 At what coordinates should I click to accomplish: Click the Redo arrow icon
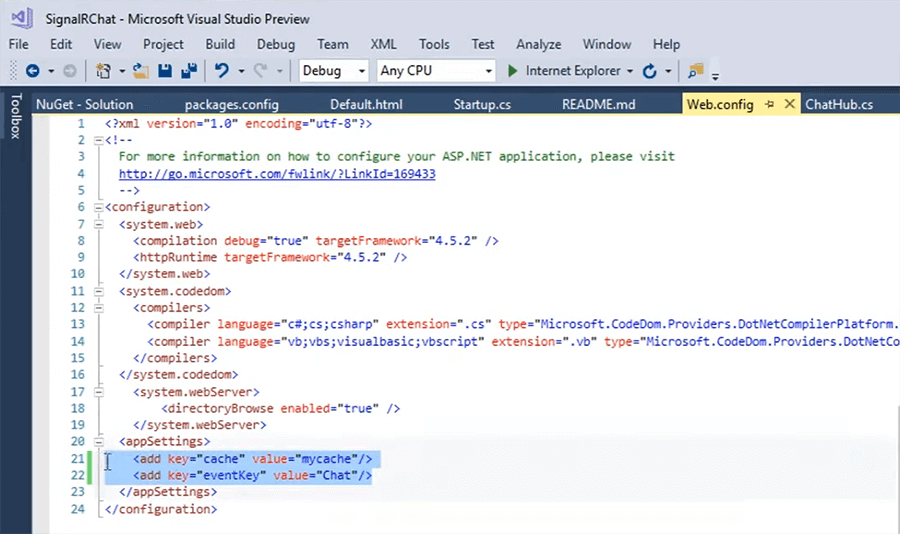261,71
